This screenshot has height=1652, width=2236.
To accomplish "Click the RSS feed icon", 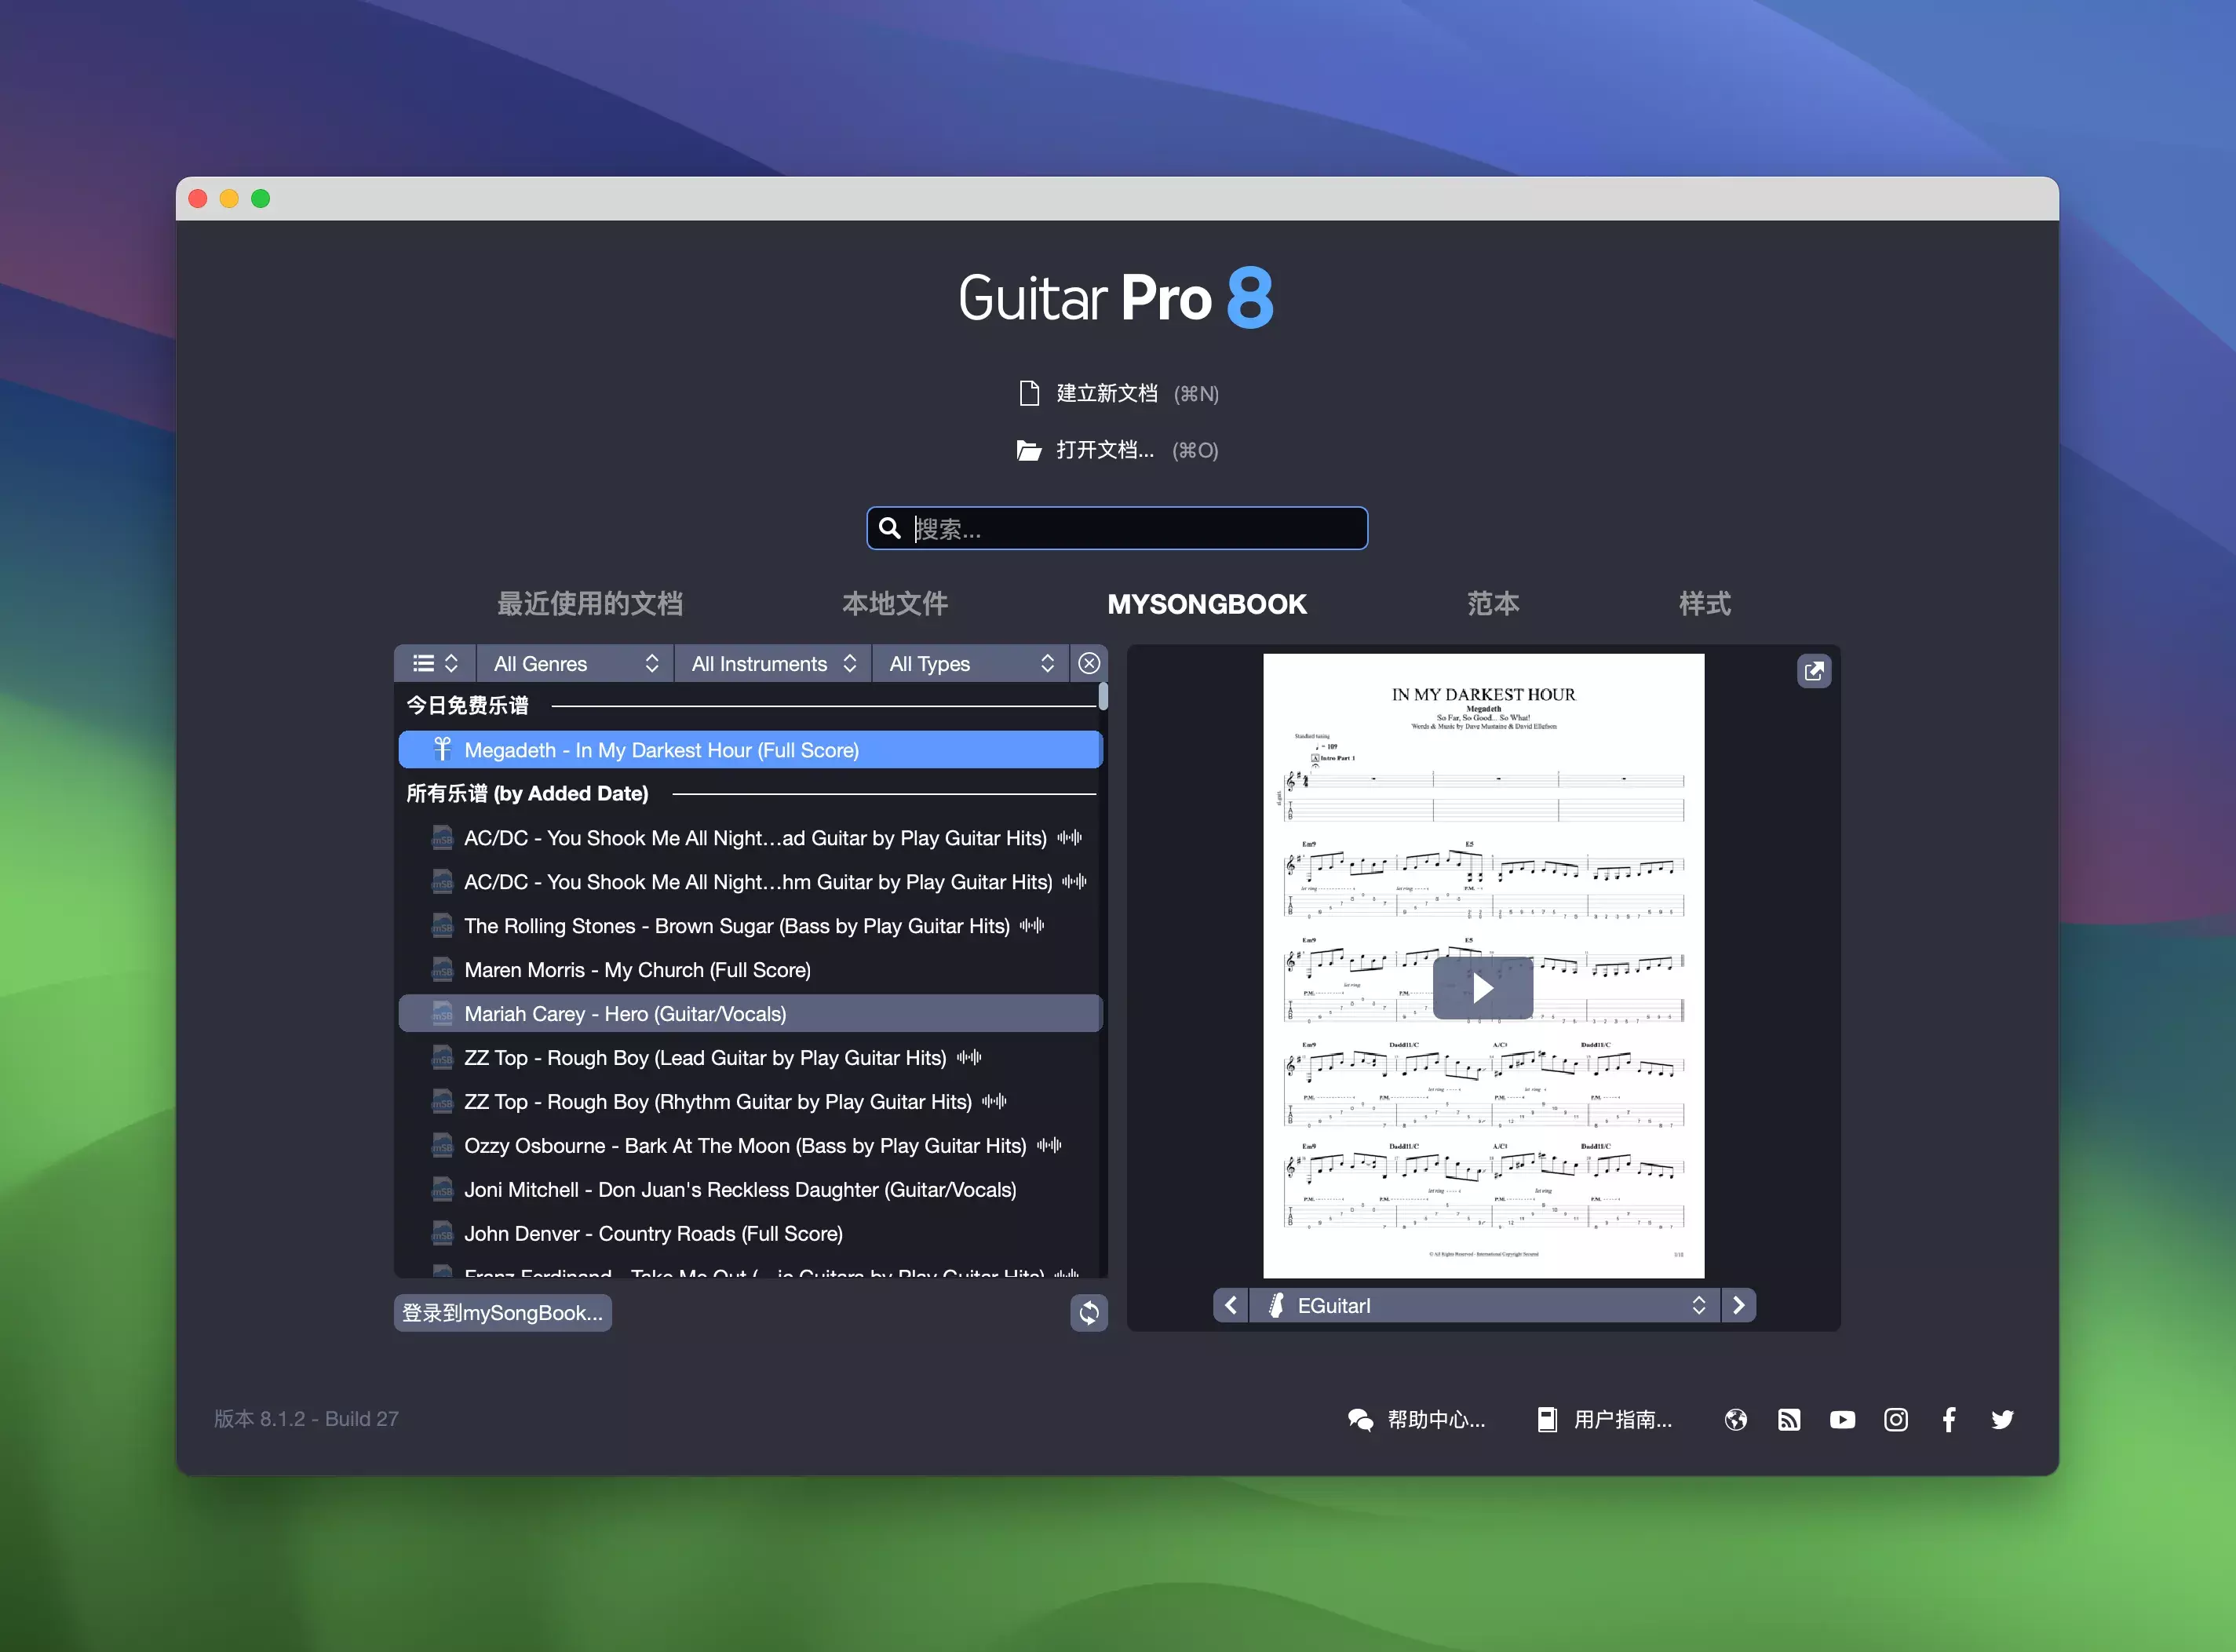I will pos(1789,1419).
